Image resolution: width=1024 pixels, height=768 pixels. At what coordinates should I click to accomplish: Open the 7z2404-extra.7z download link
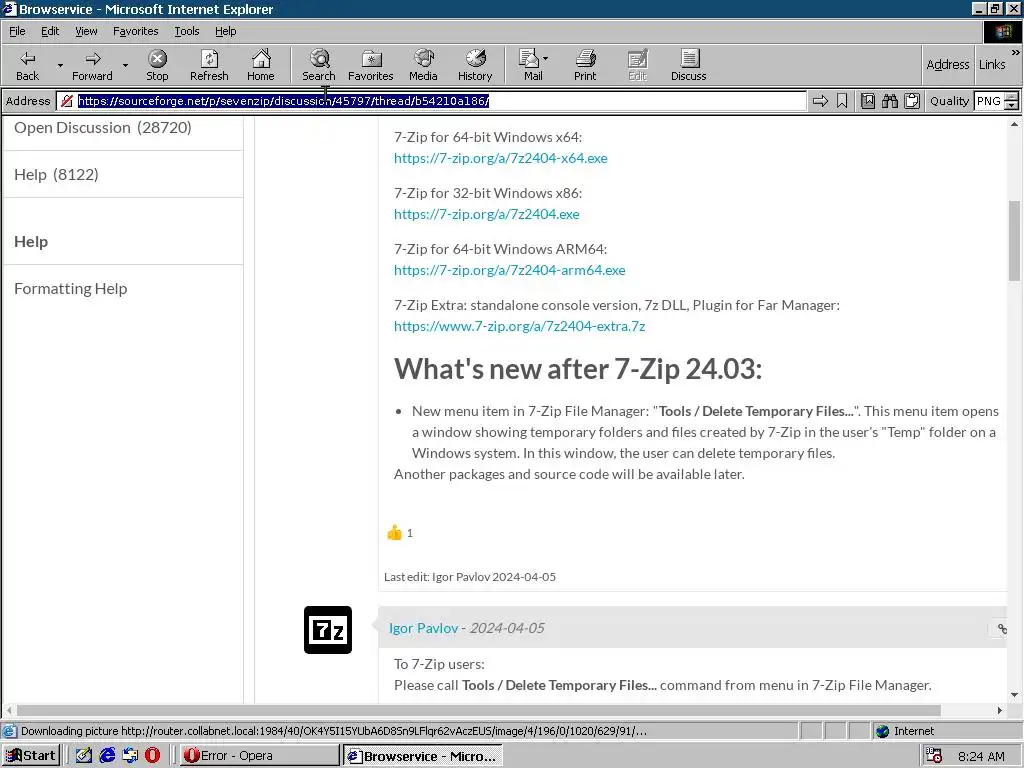pyautogui.click(x=519, y=327)
